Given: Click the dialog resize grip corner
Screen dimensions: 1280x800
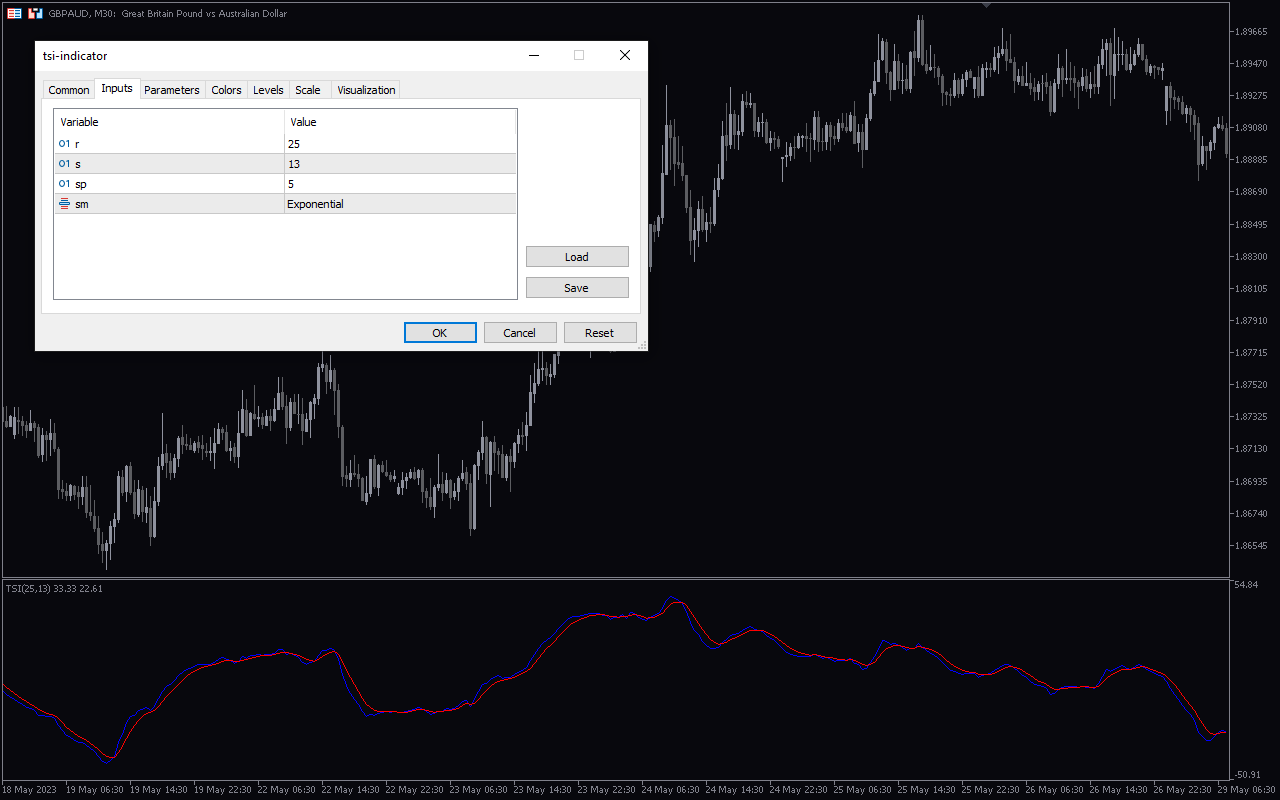Looking at the screenshot, I should click(642, 345).
